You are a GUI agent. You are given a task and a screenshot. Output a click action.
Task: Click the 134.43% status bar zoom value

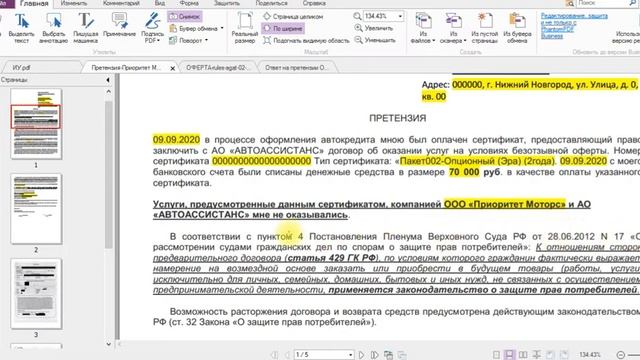click(x=590, y=355)
